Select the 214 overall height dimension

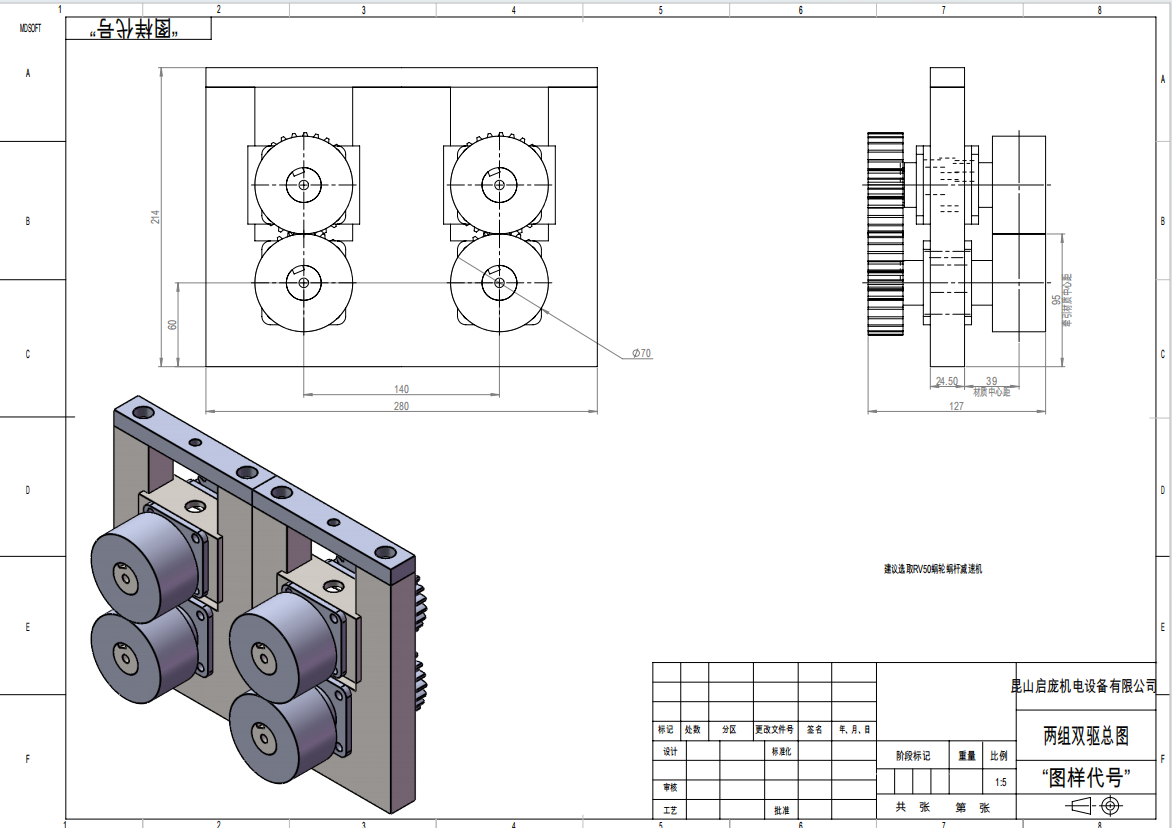pyautogui.click(x=155, y=216)
